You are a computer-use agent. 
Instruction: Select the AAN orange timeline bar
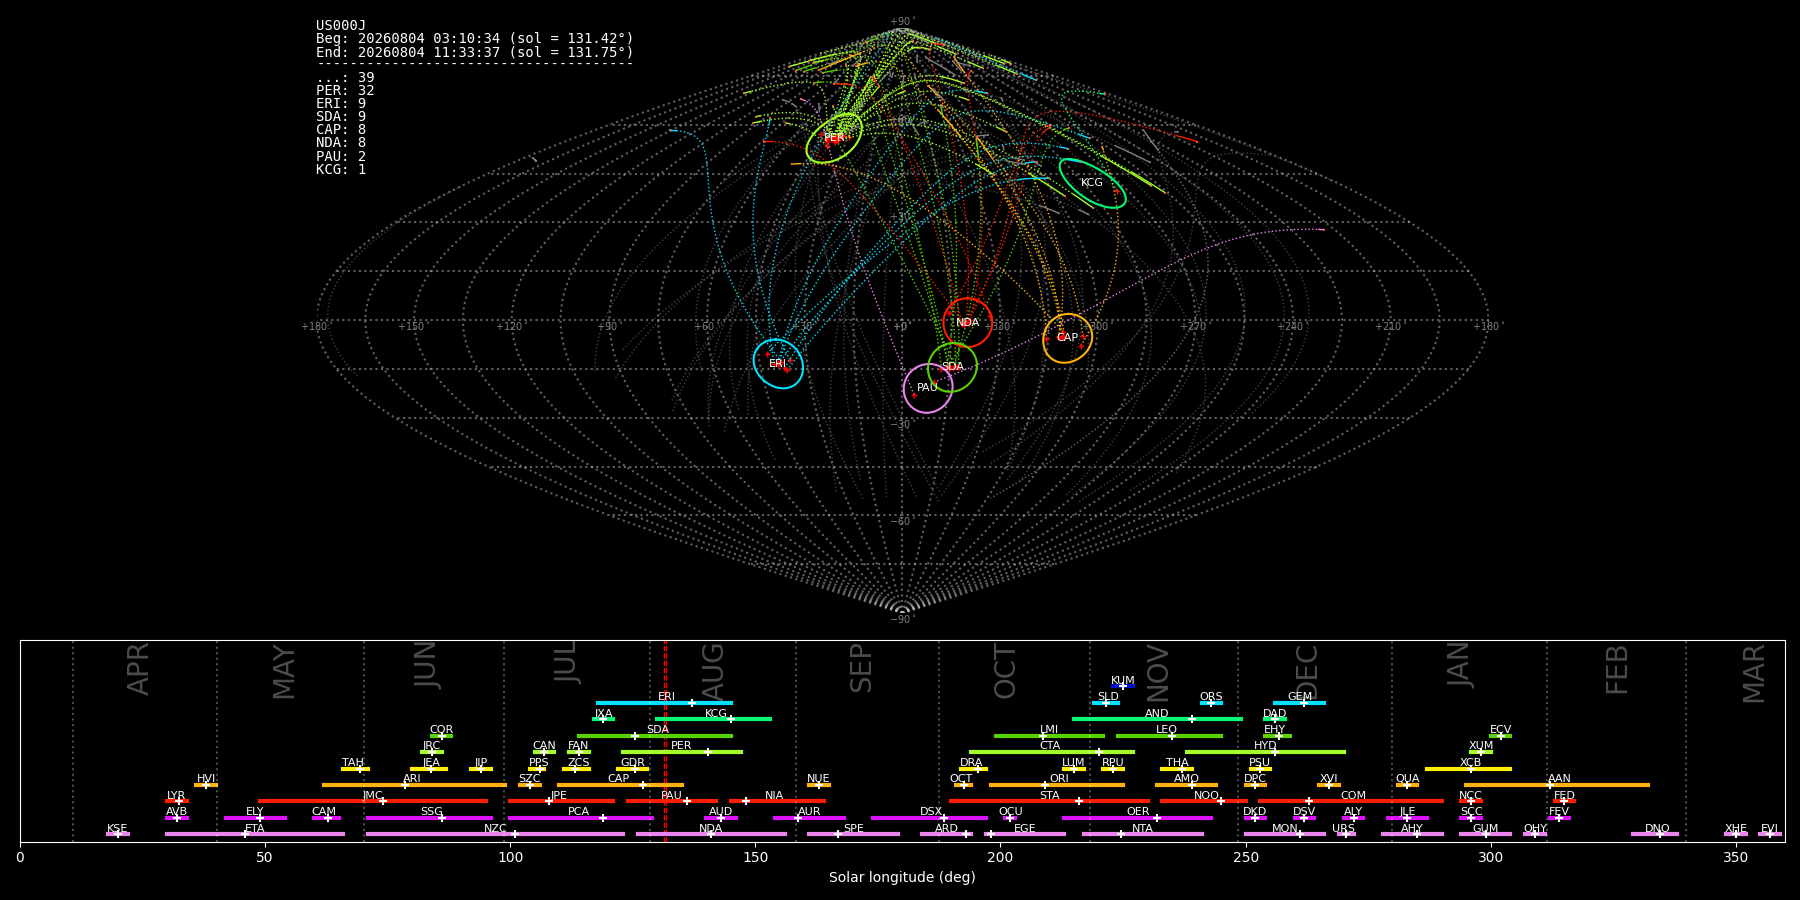tap(1557, 785)
